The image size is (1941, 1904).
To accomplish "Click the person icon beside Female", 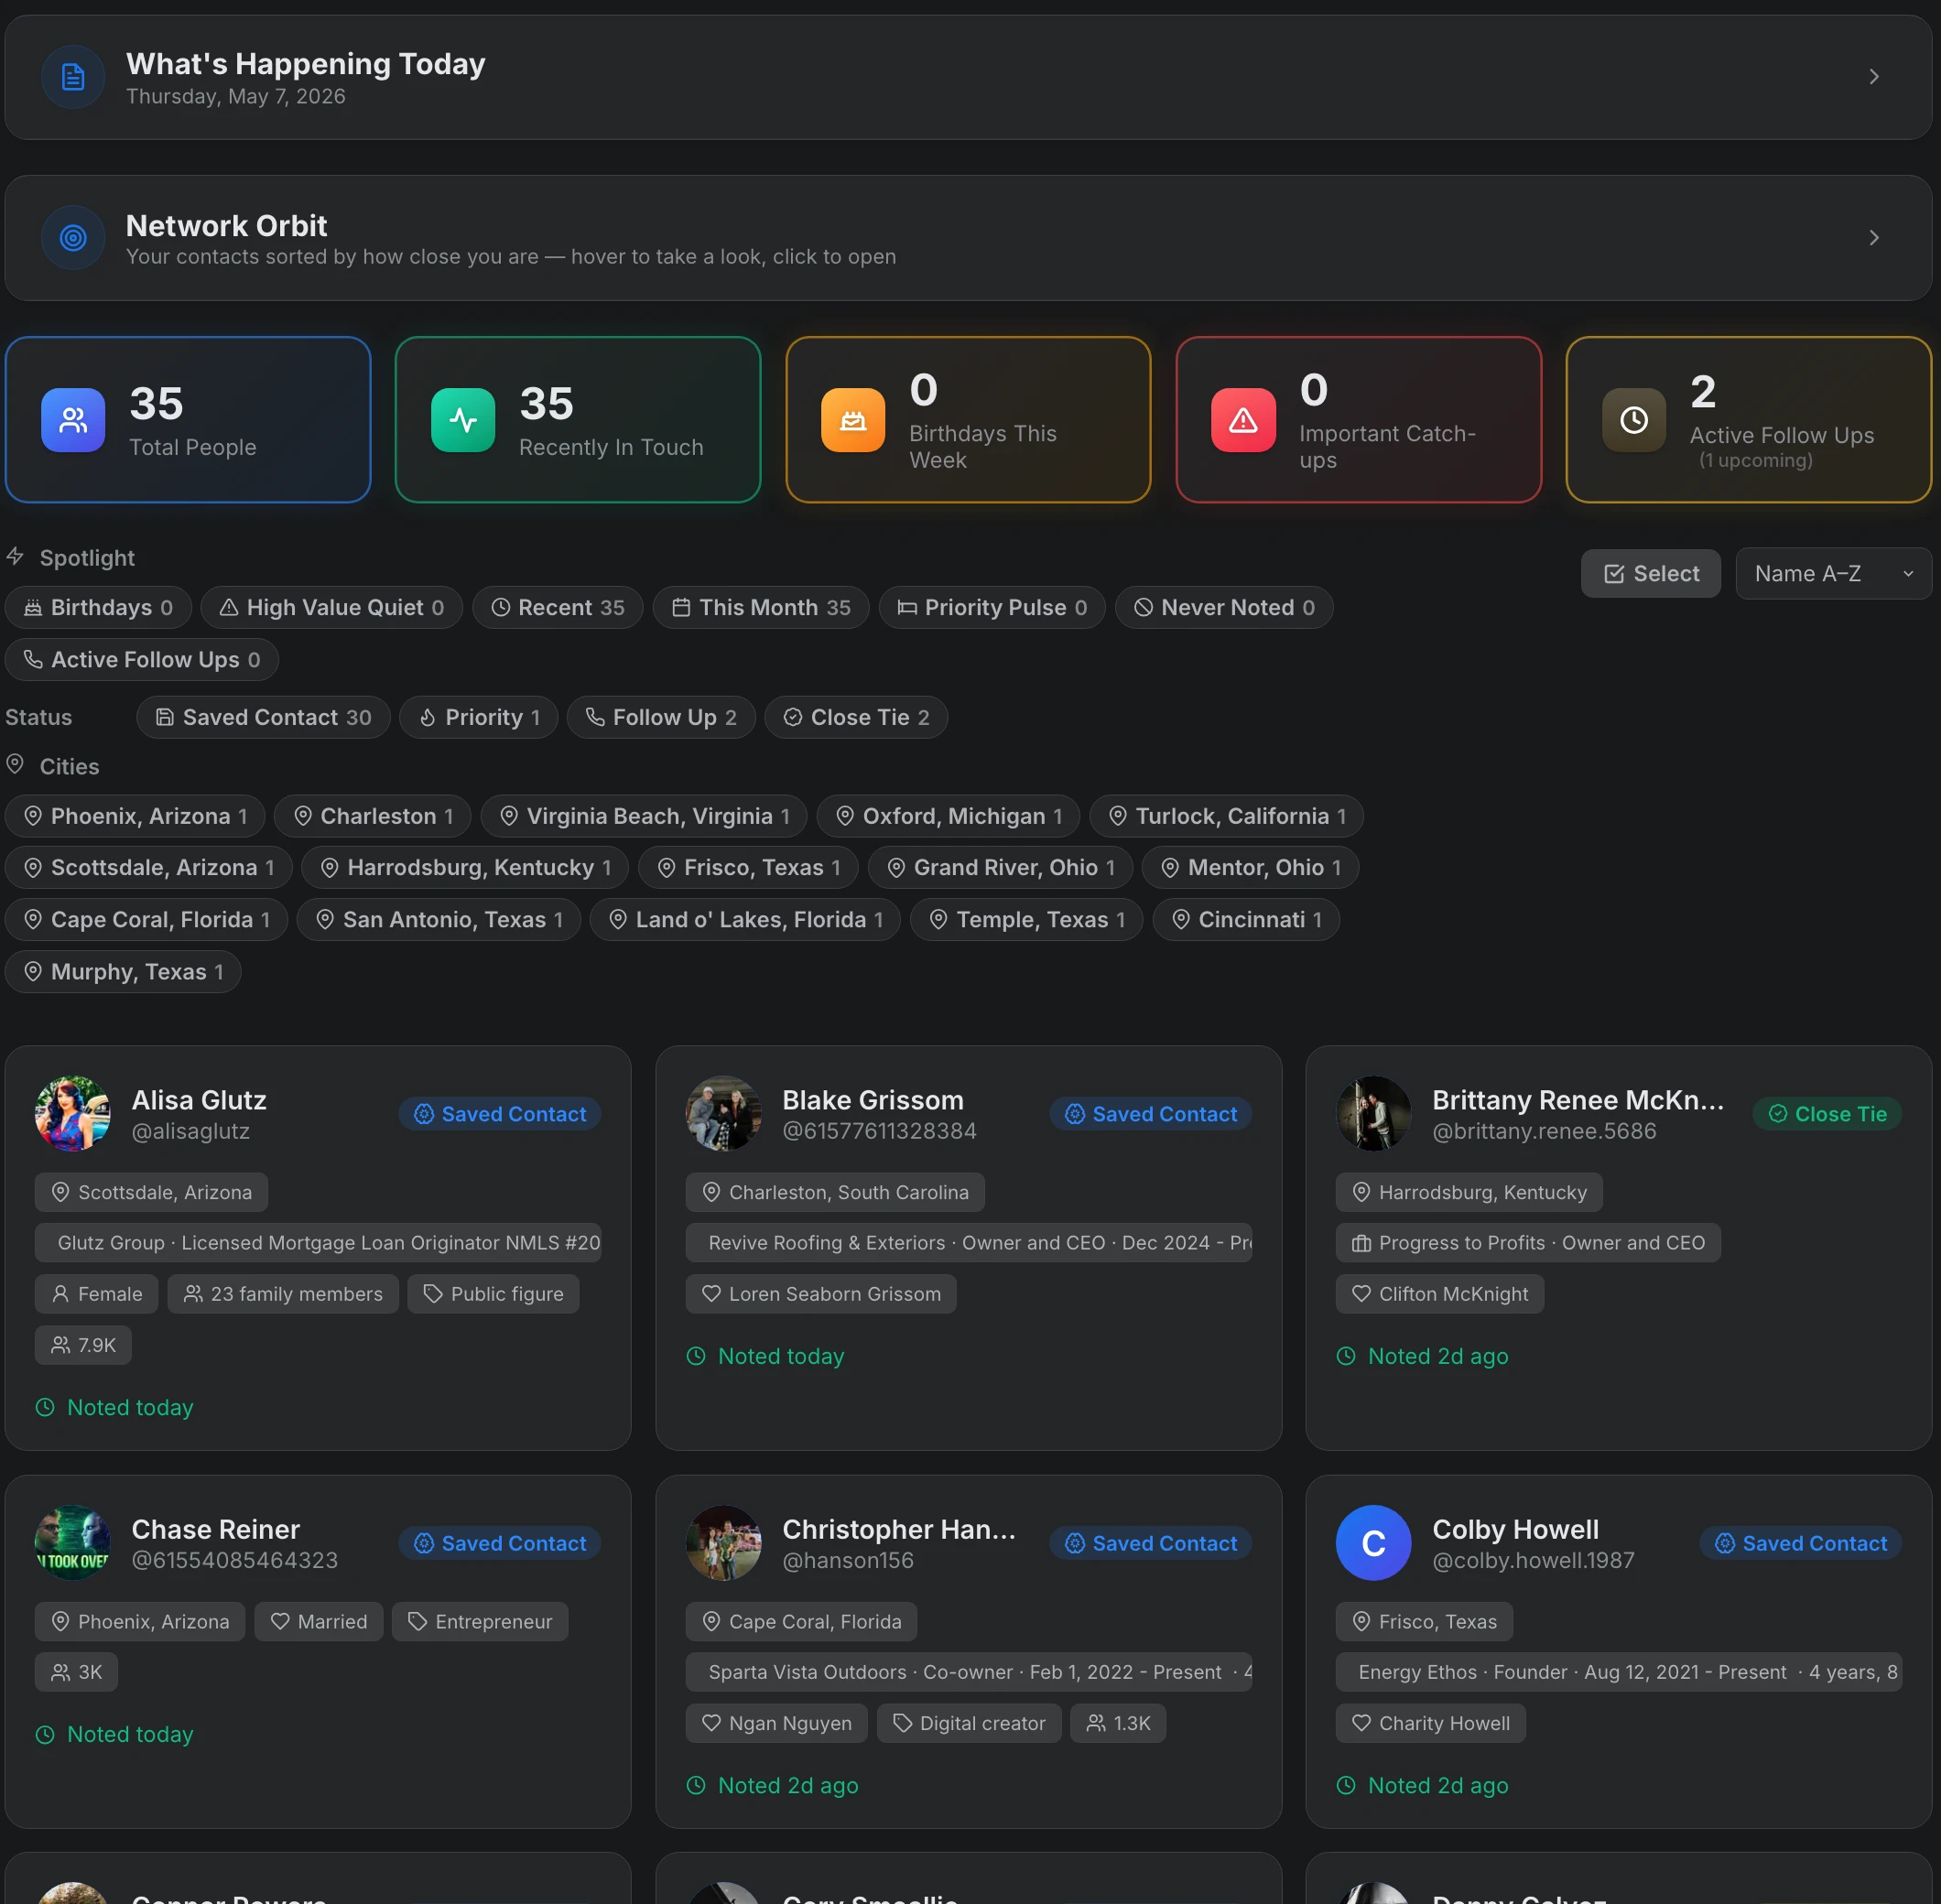I will (61, 1294).
